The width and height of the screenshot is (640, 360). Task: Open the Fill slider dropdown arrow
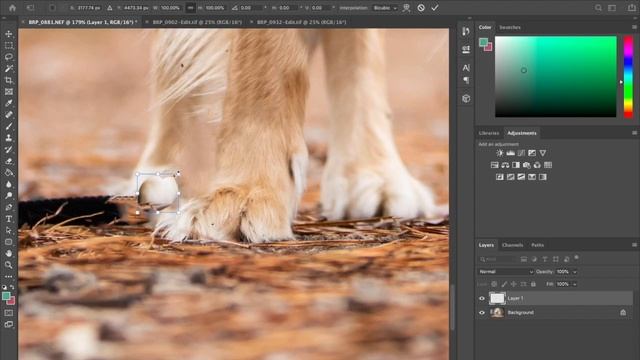click(575, 284)
